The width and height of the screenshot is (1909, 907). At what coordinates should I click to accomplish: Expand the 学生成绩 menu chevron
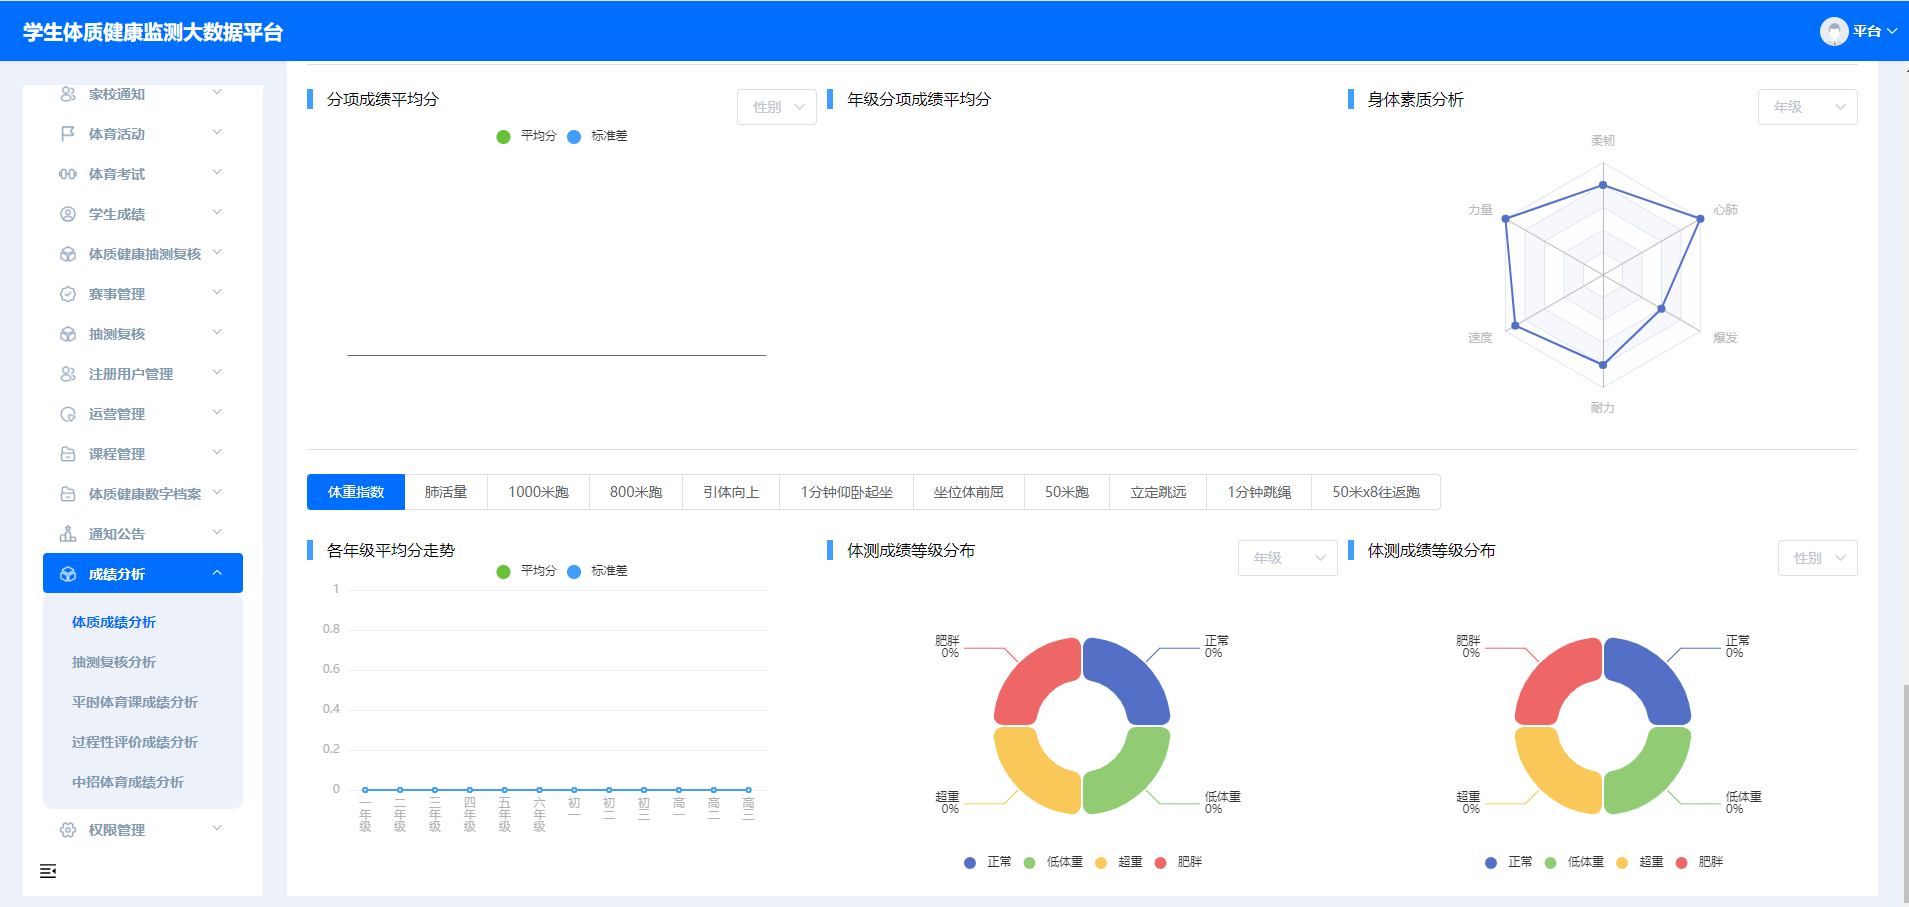(217, 213)
